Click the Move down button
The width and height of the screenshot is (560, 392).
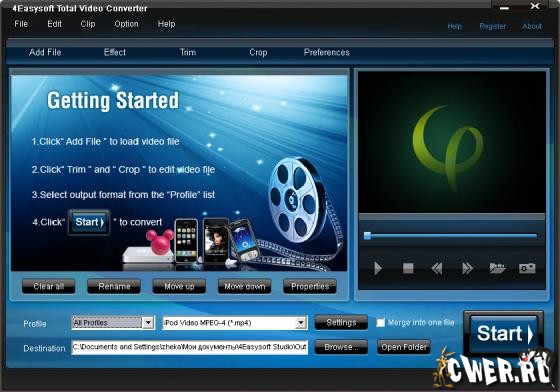(x=245, y=286)
